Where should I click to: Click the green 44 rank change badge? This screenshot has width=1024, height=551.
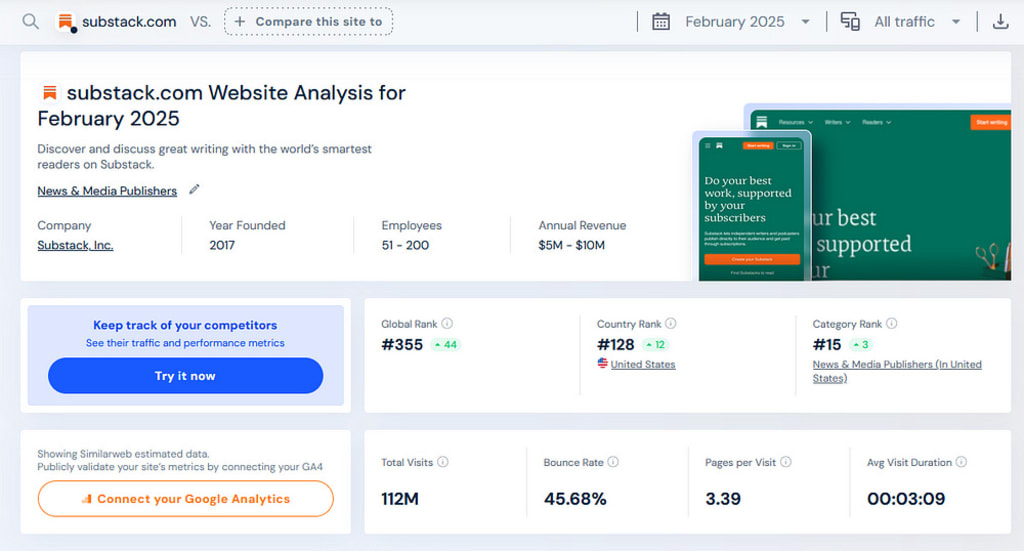pyautogui.click(x=446, y=345)
